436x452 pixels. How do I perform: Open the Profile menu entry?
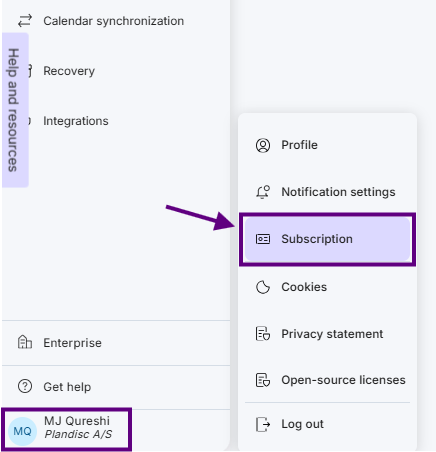click(327, 145)
